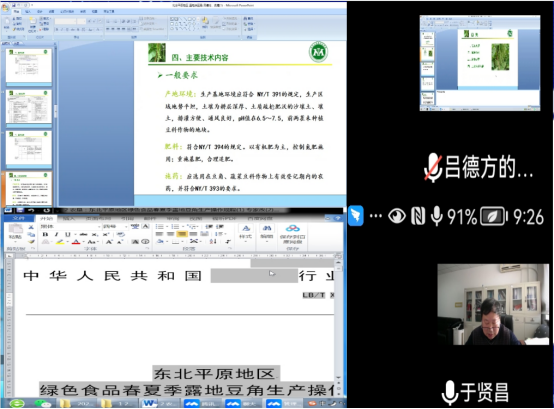The height and width of the screenshot is (409, 554).
Task: Click the Find and Edit binoculars icon
Action: tap(267, 232)
